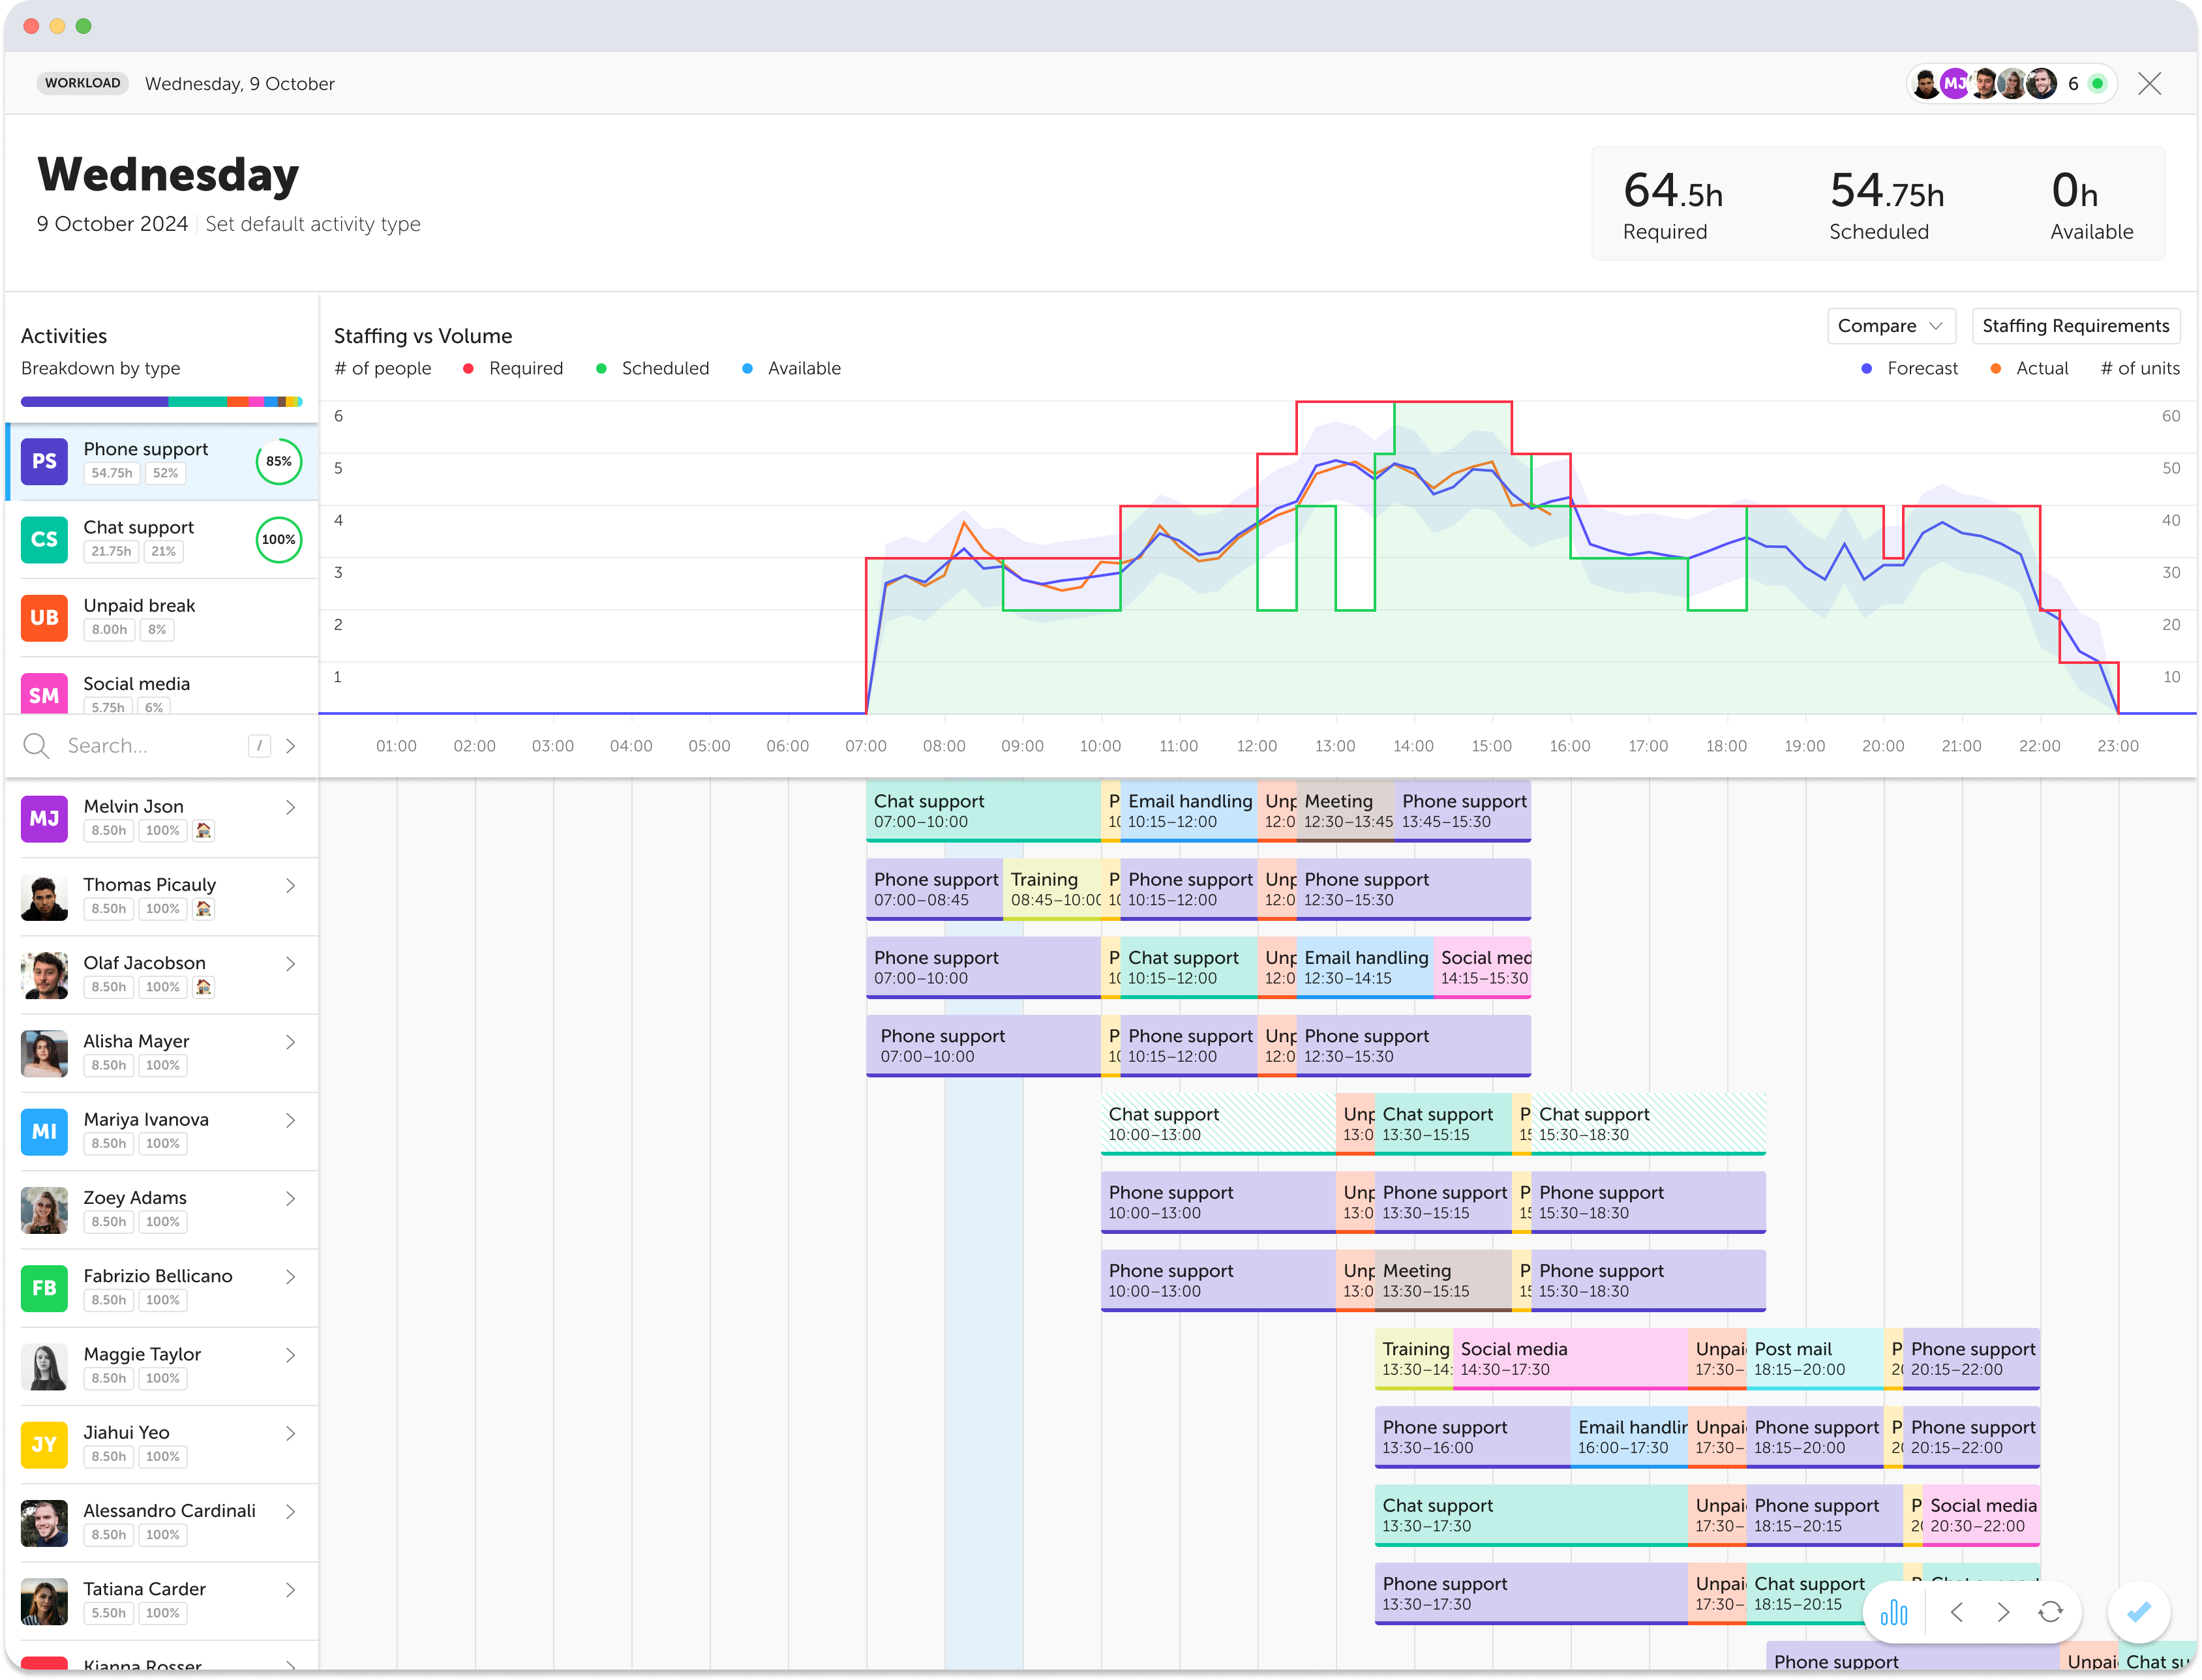Open the Compare dropdown
The image size is (2202, 1680).
click(1890, 325)
